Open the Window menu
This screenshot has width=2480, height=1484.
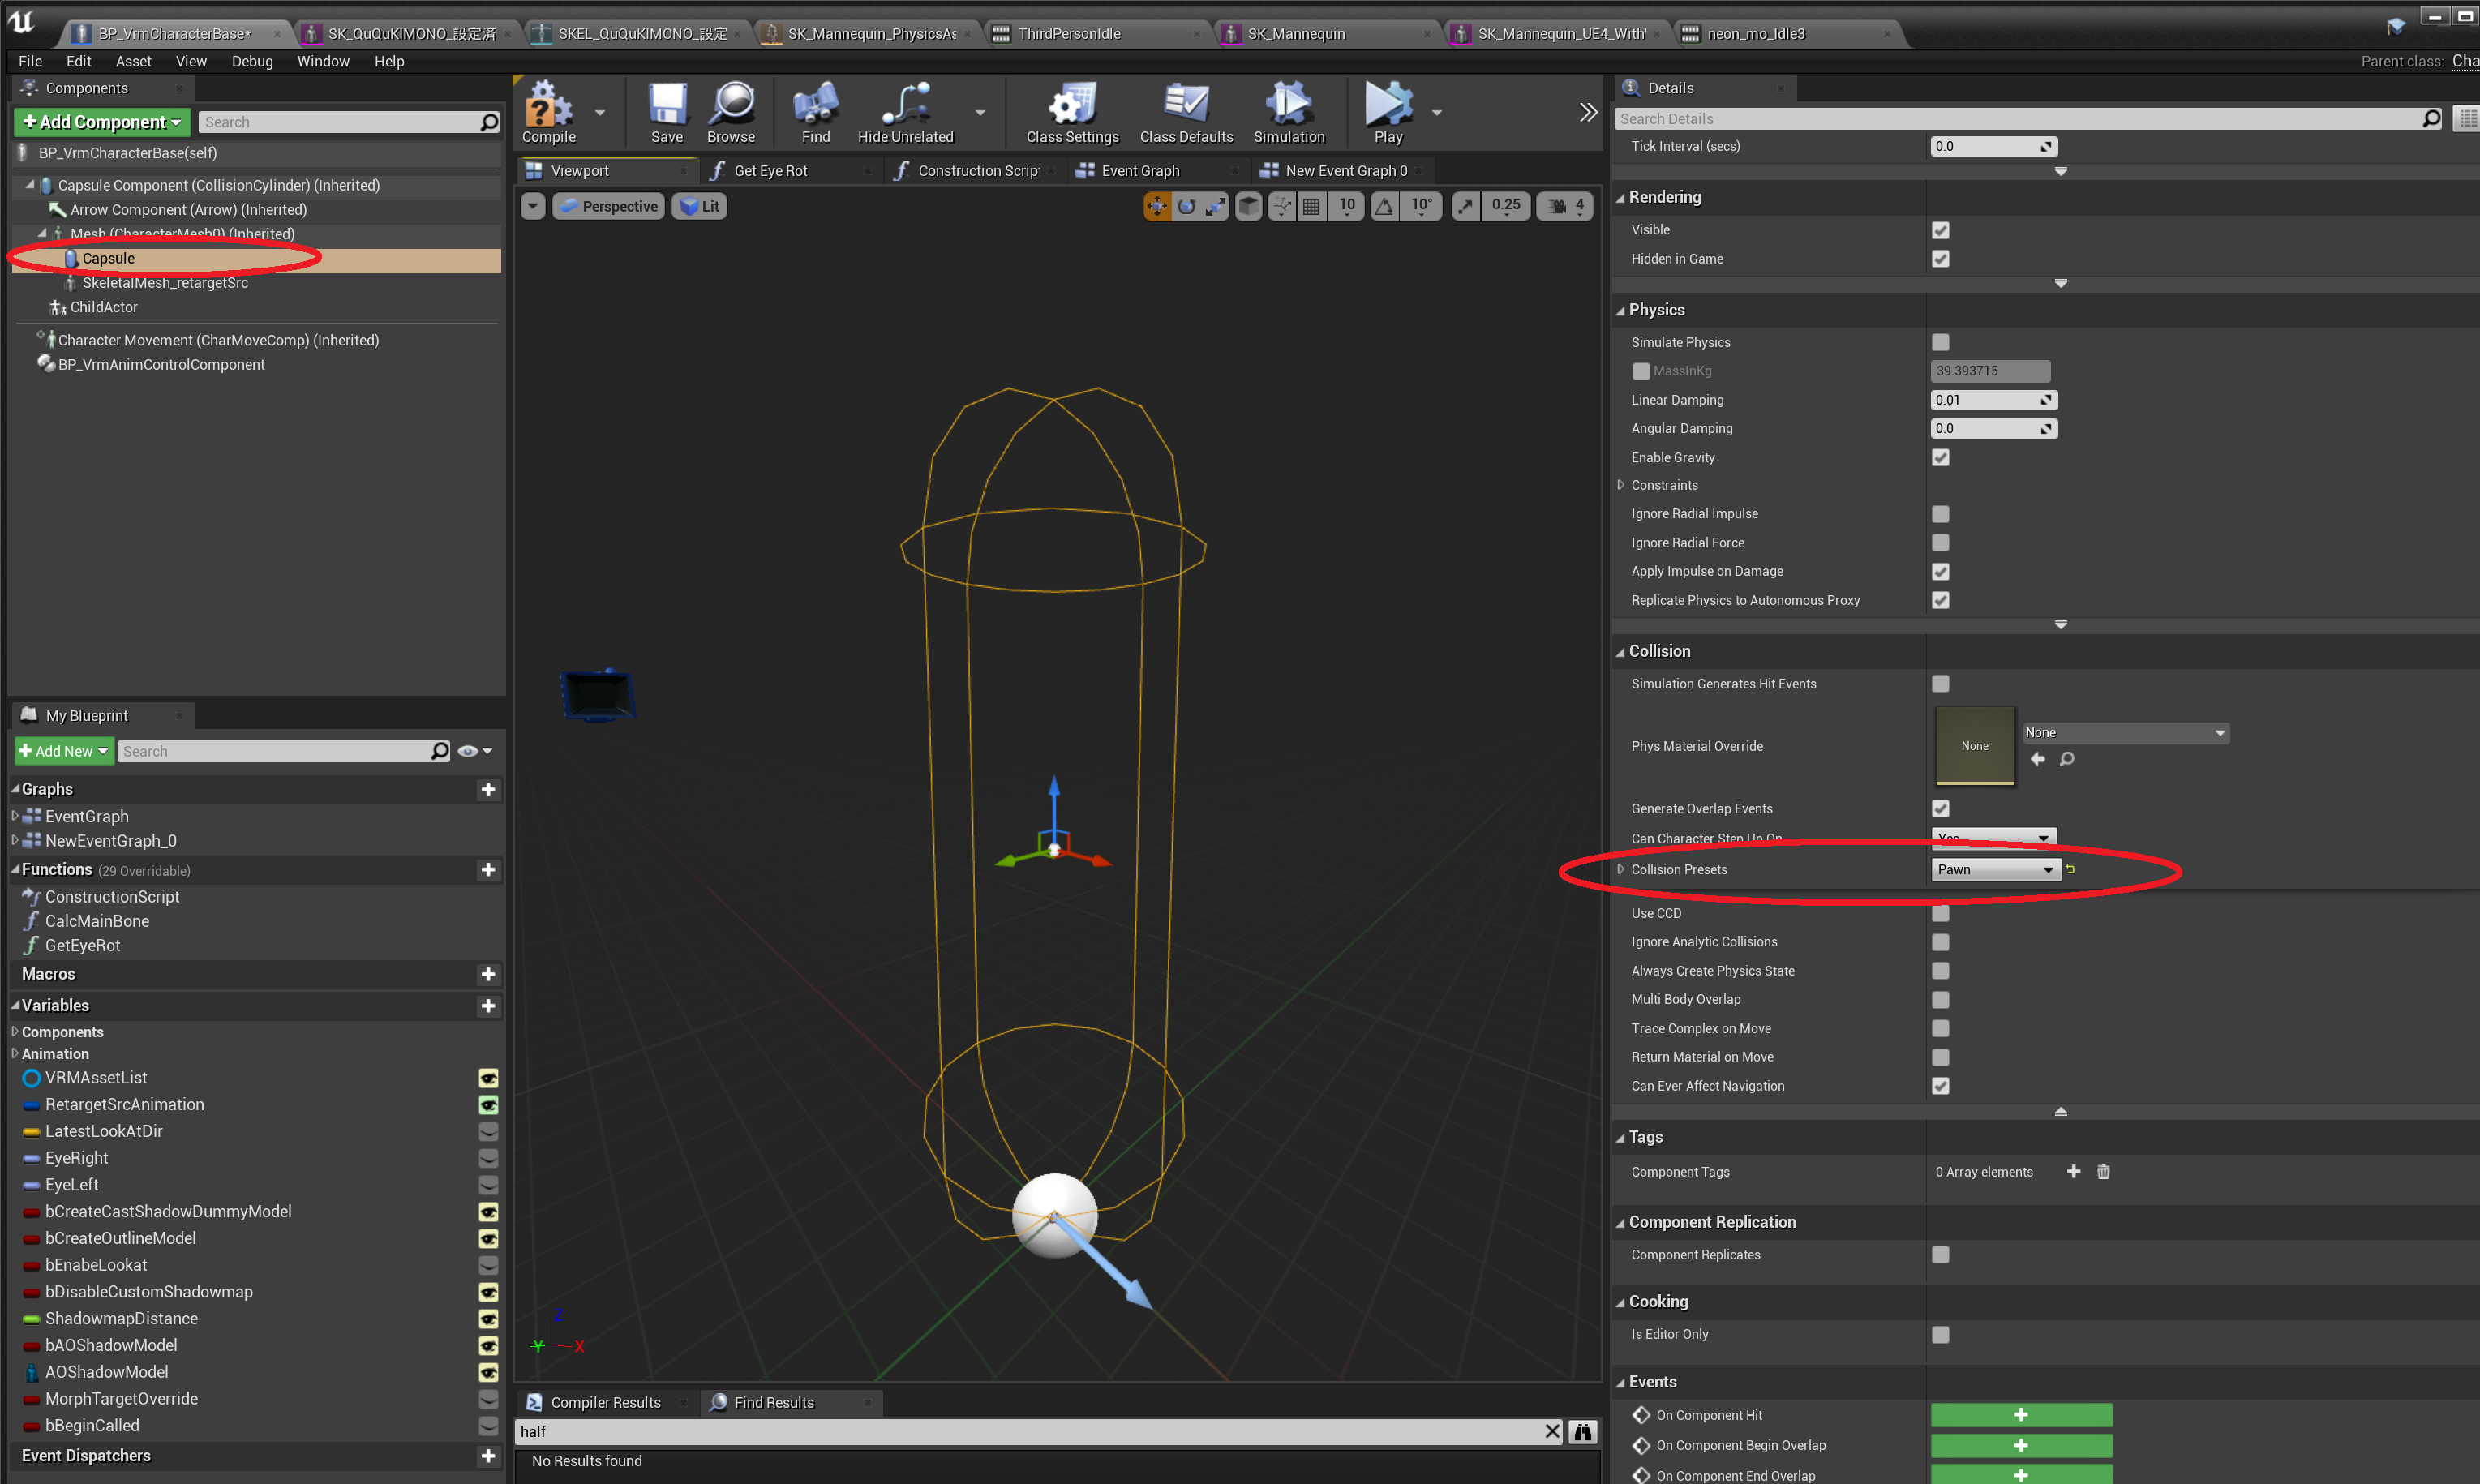pos(323,61)
